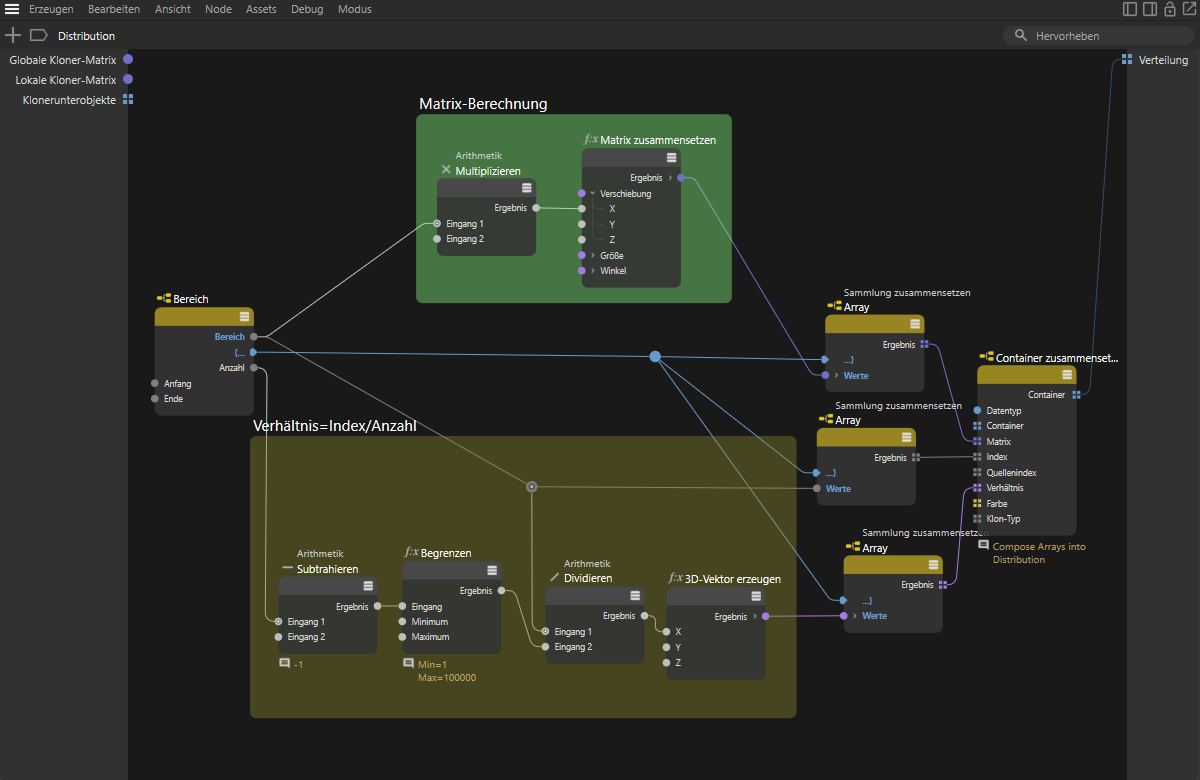The height and width of the screenshot is (780, 1200).
Task: Open the Assets menu
Action: pyautogui.click(x=260, y=9)
